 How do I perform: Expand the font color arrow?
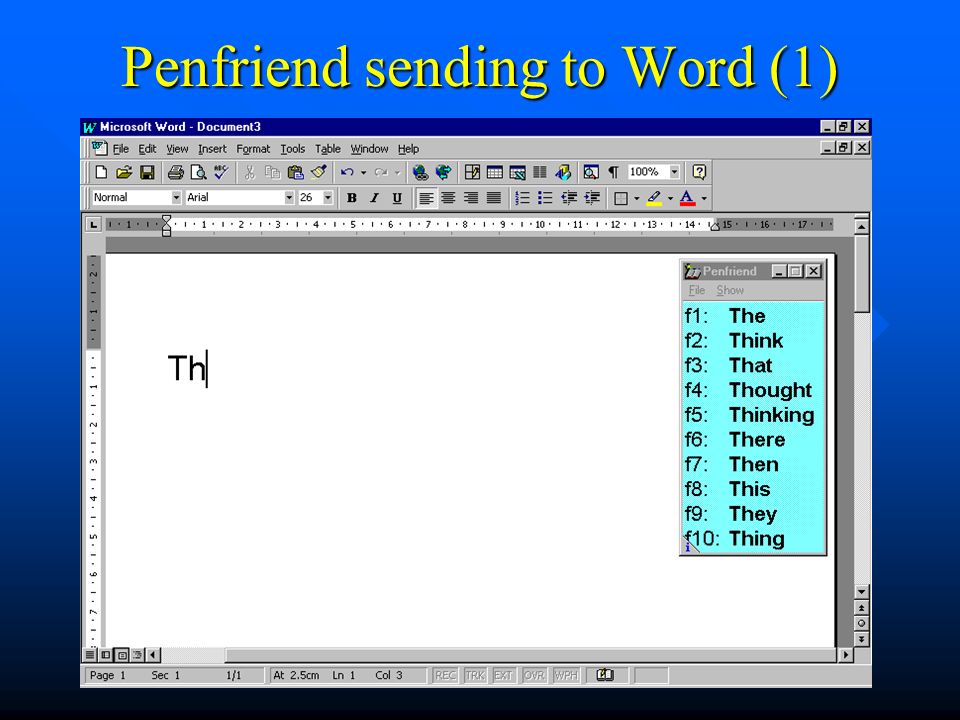coord(704,198)
